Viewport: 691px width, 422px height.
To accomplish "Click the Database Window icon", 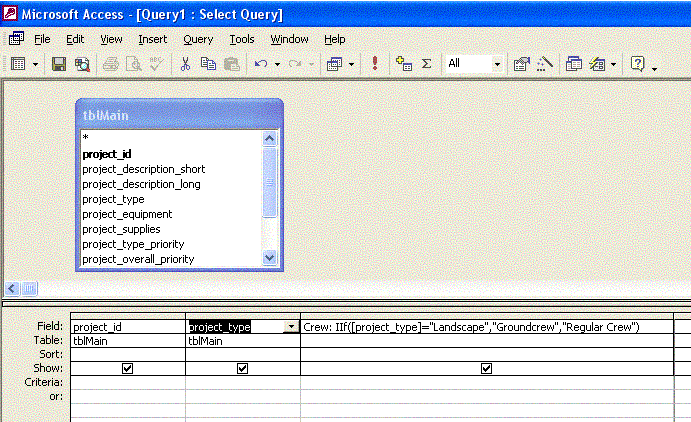I will (x=574, y=64).
